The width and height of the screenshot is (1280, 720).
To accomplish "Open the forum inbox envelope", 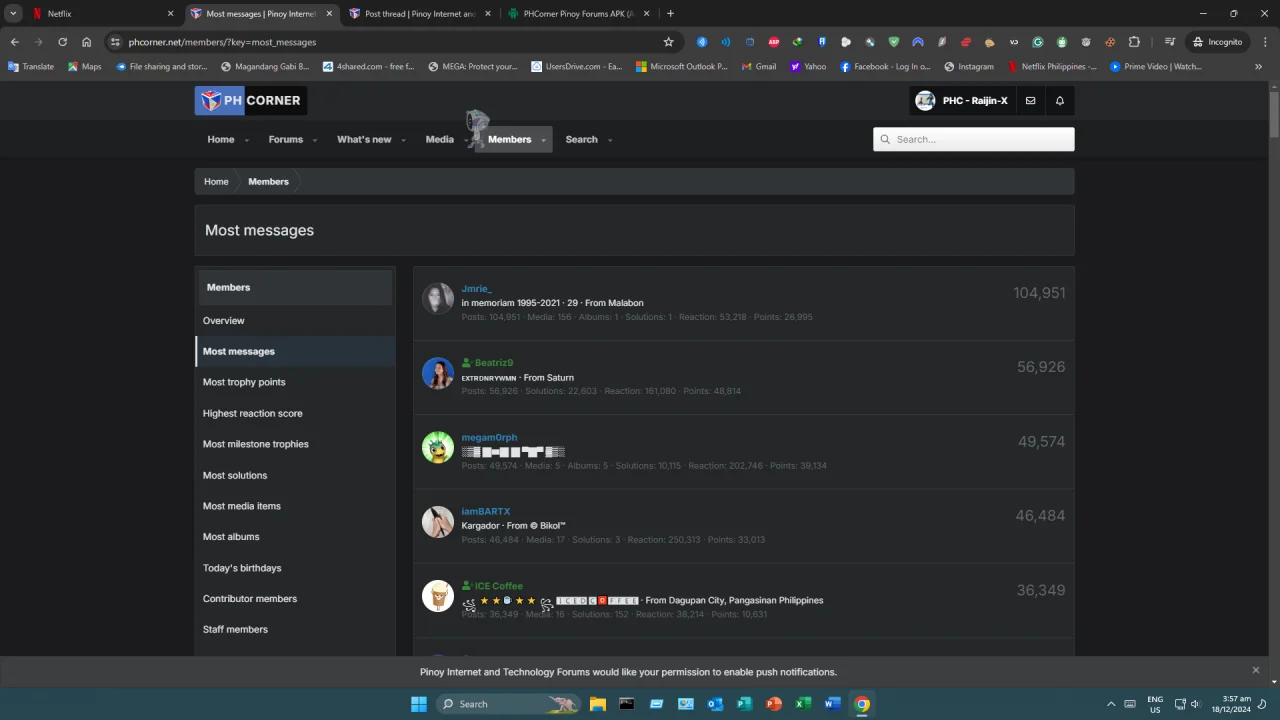I will [x=1030, y=100].
